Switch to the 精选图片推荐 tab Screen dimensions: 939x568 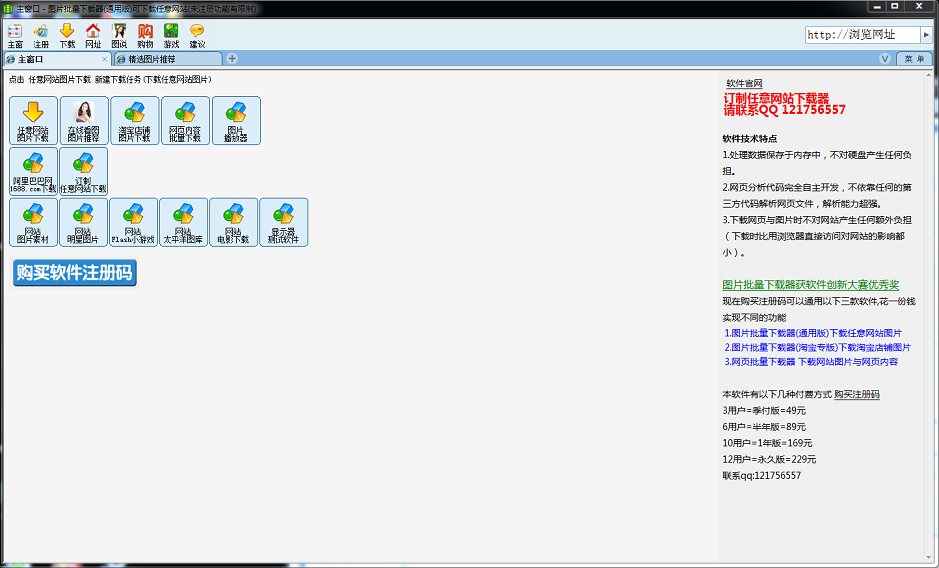click(168, 59)
